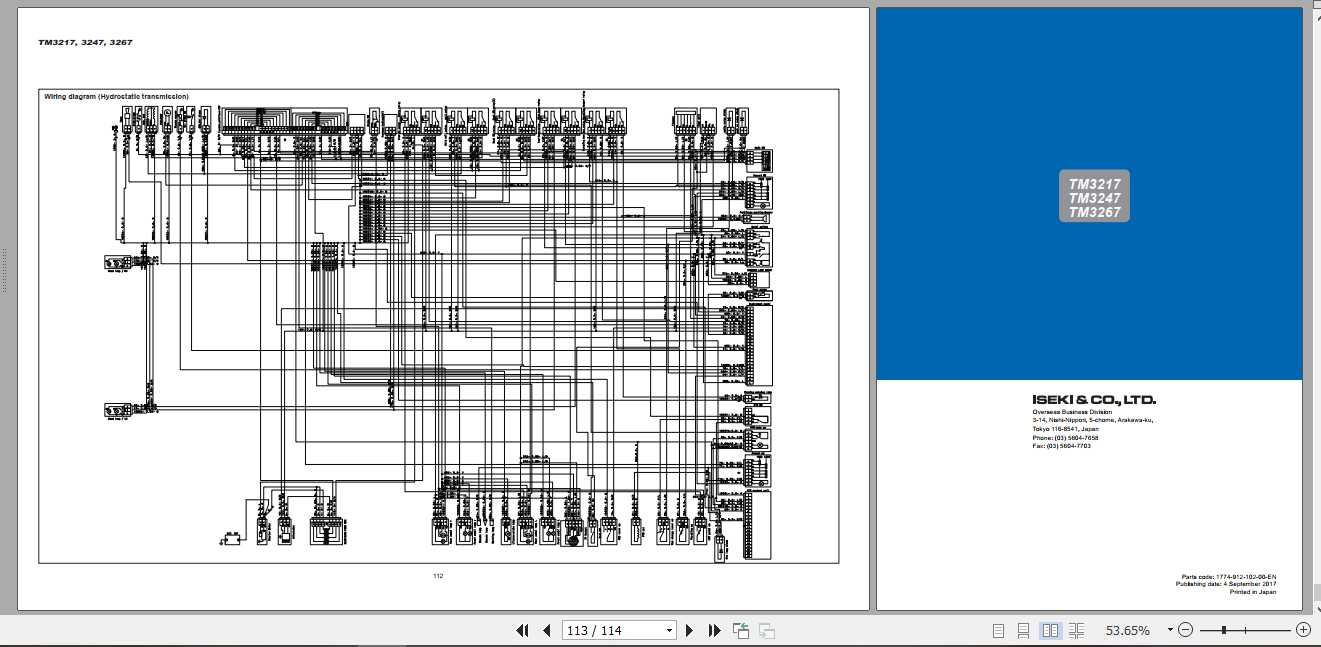This screenshot has width=1321, height=647.
Task: Jump to the last page
Action: (x=712, y=631)
